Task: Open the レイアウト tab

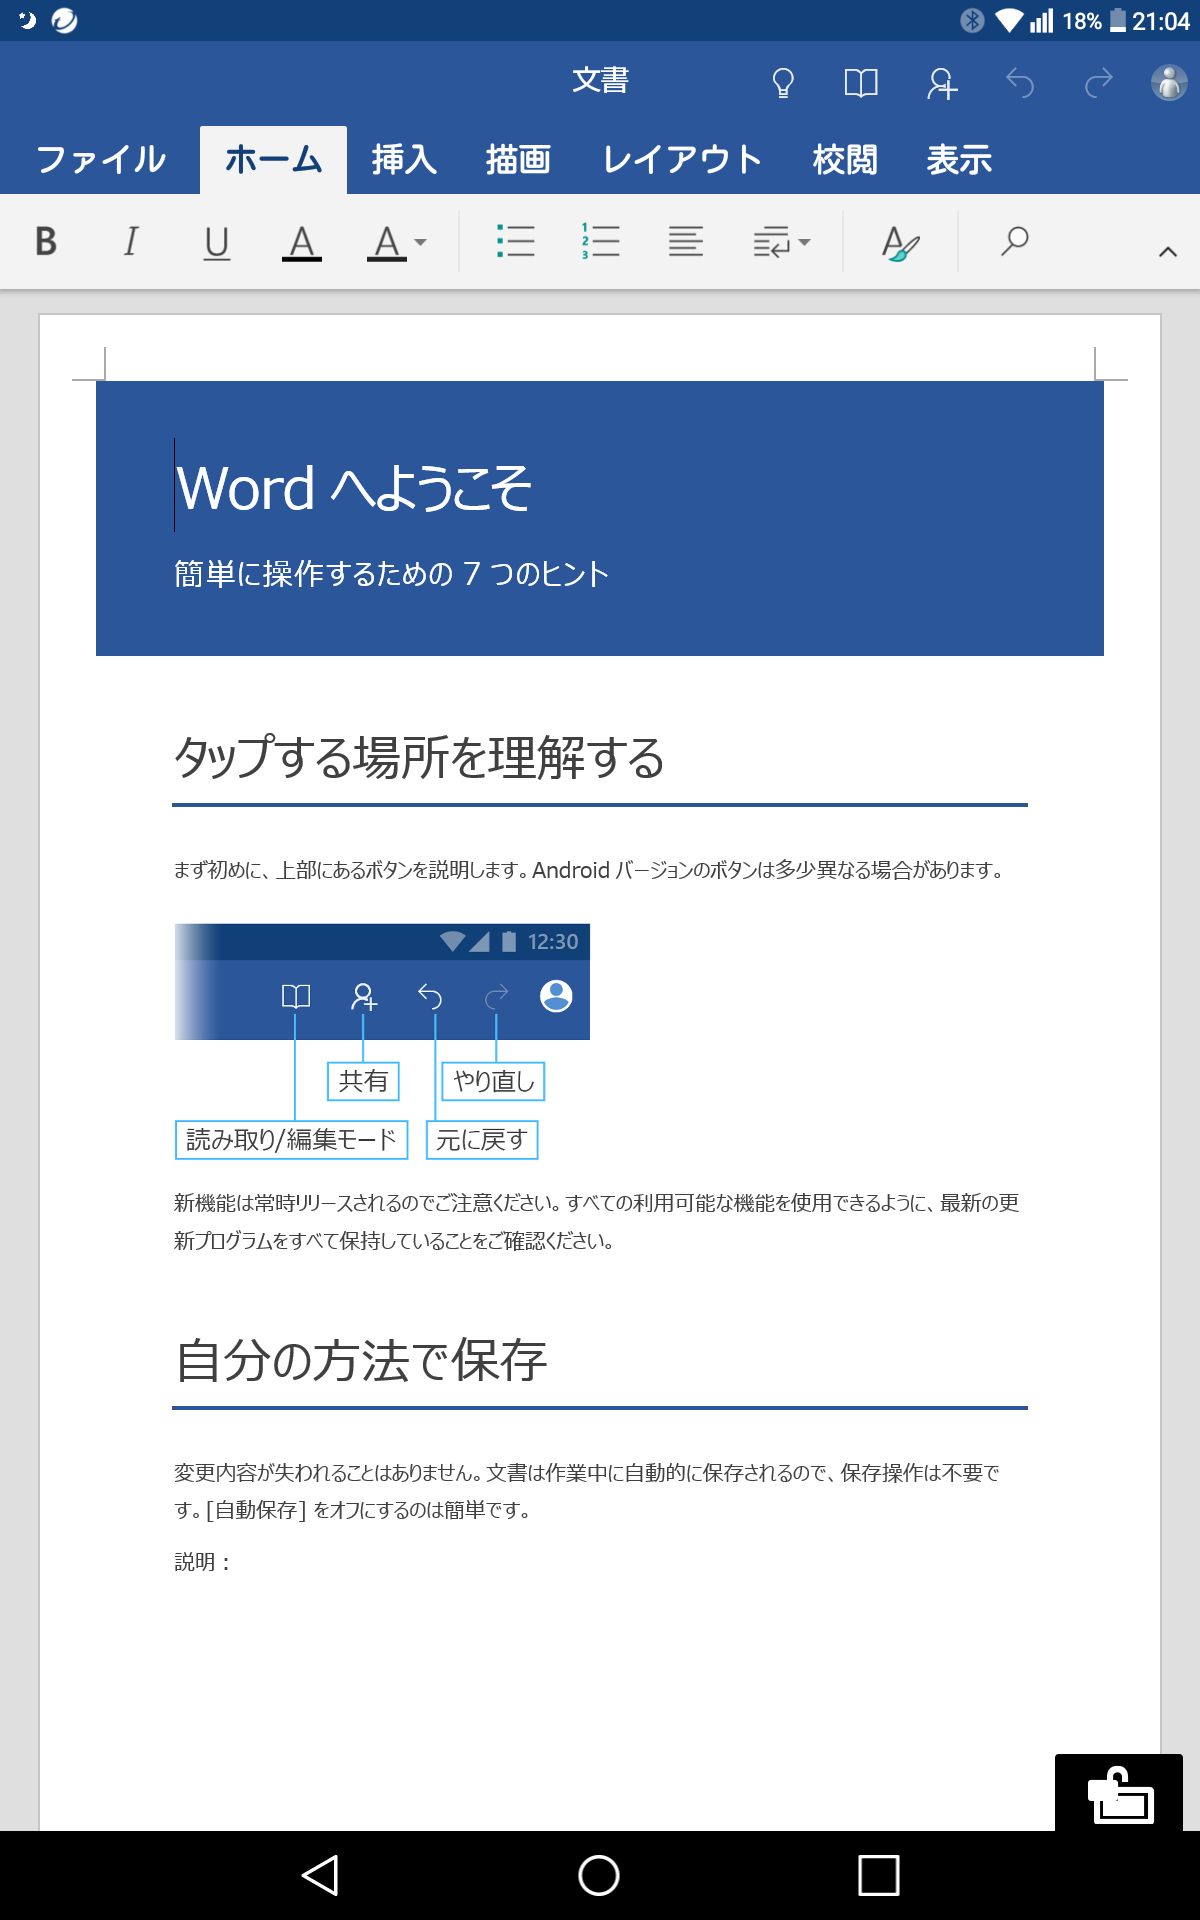Action: (682, 159)
